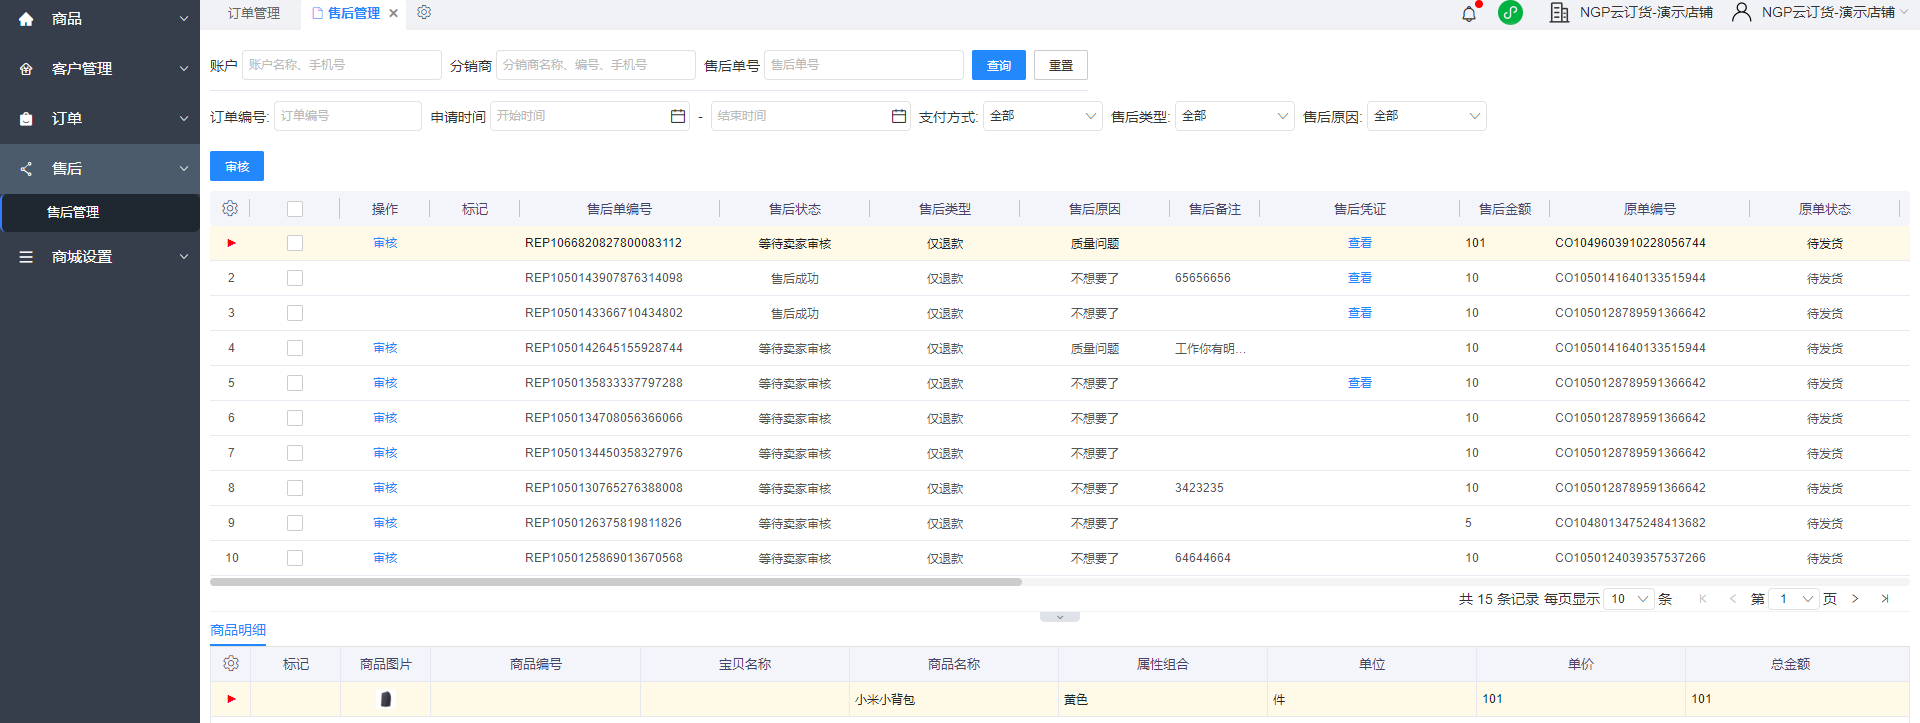
Task: Open the settings gear beside the tabs
Action: (x=424, y=13)
